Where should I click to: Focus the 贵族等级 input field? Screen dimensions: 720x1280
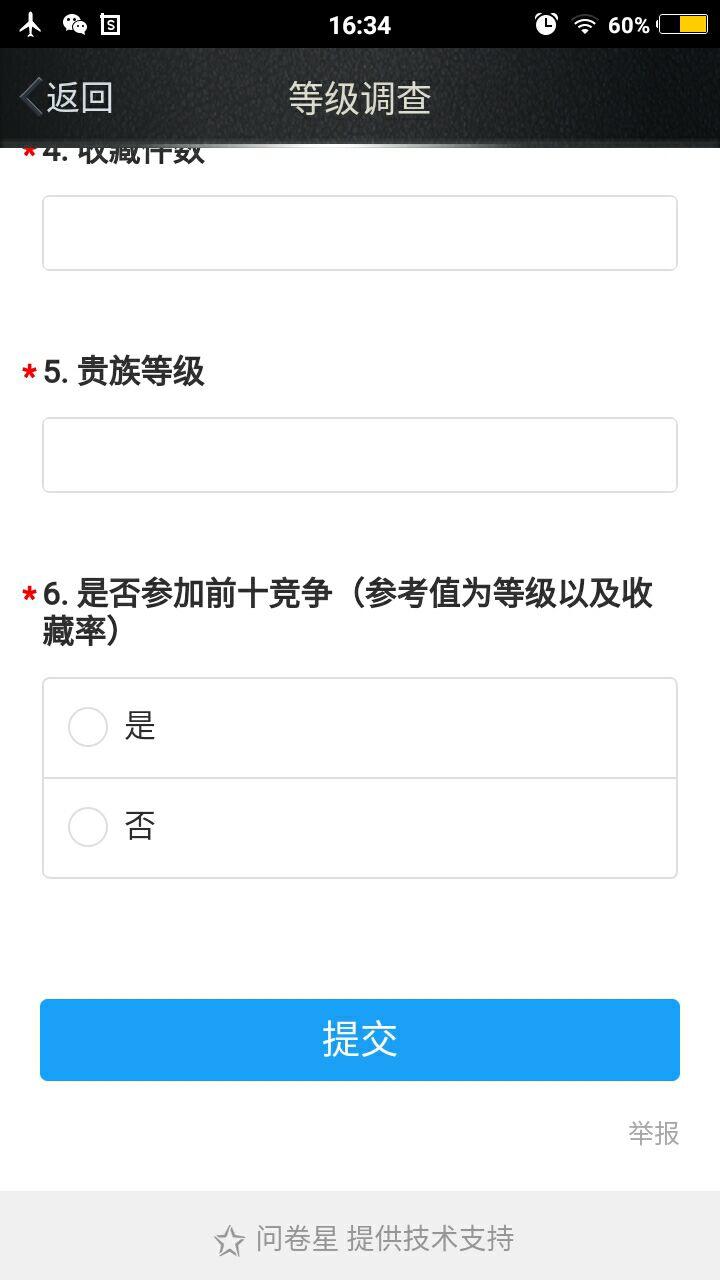[x=360, y=455]
